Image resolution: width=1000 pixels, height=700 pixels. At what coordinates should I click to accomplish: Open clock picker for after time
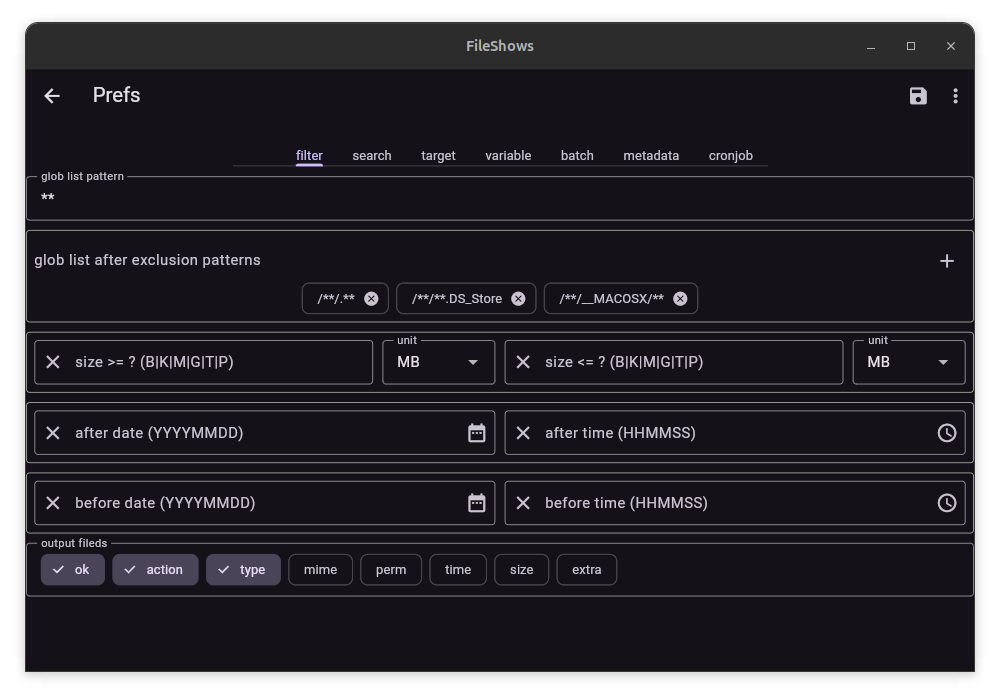point(946,433)
